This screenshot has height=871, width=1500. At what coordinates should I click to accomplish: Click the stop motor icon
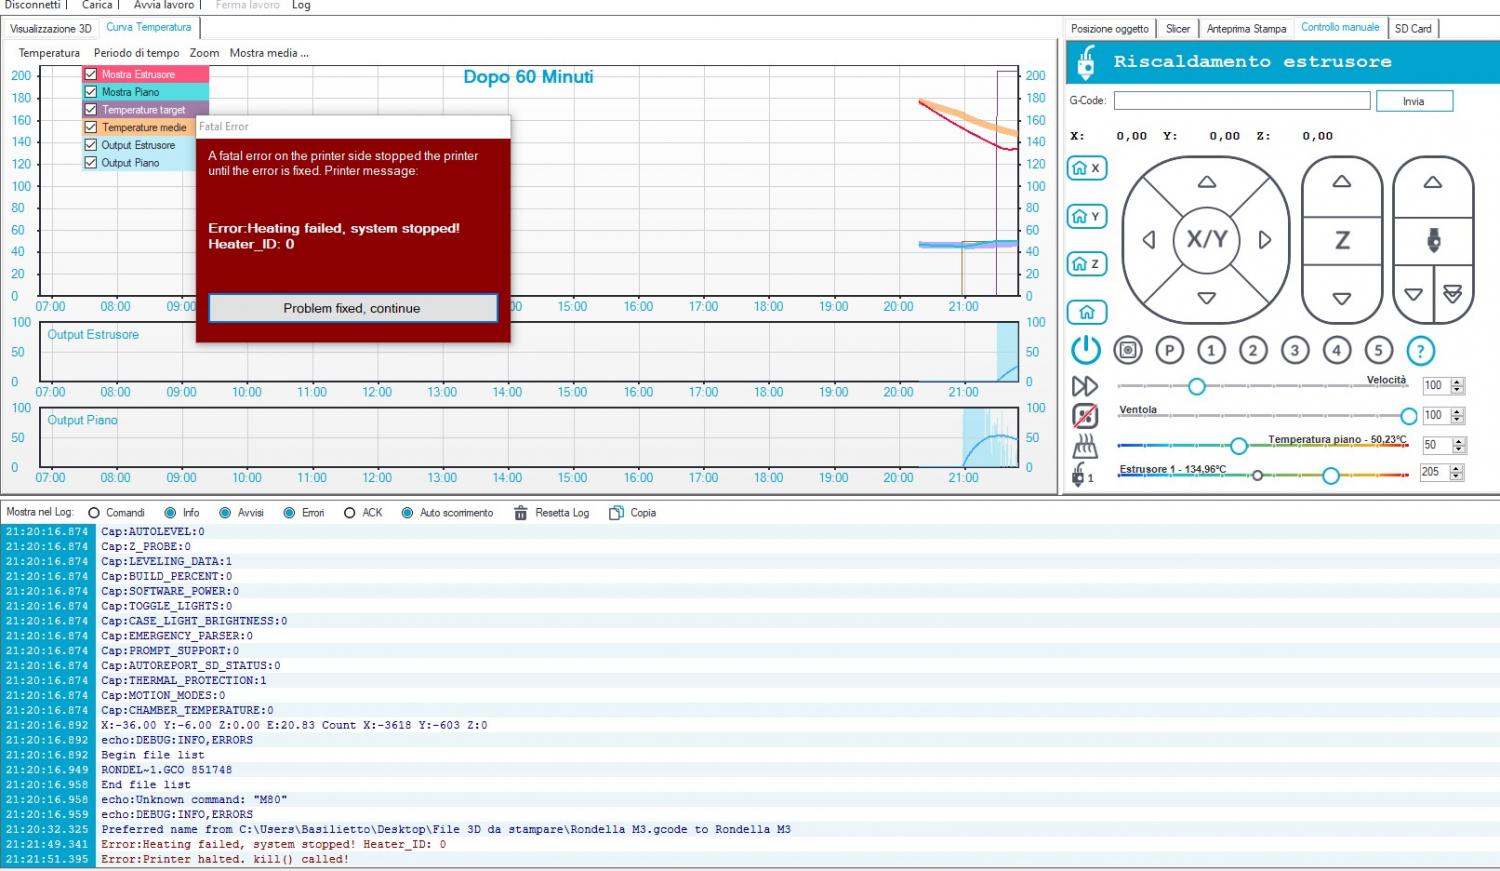click(x=1128, y=350)
